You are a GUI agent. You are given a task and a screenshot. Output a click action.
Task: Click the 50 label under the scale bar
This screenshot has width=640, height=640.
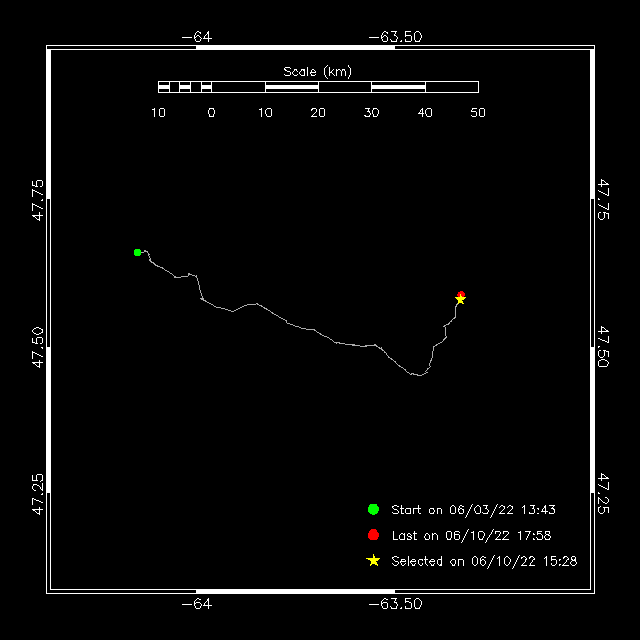pyautogui.click(x=478, y=113)
